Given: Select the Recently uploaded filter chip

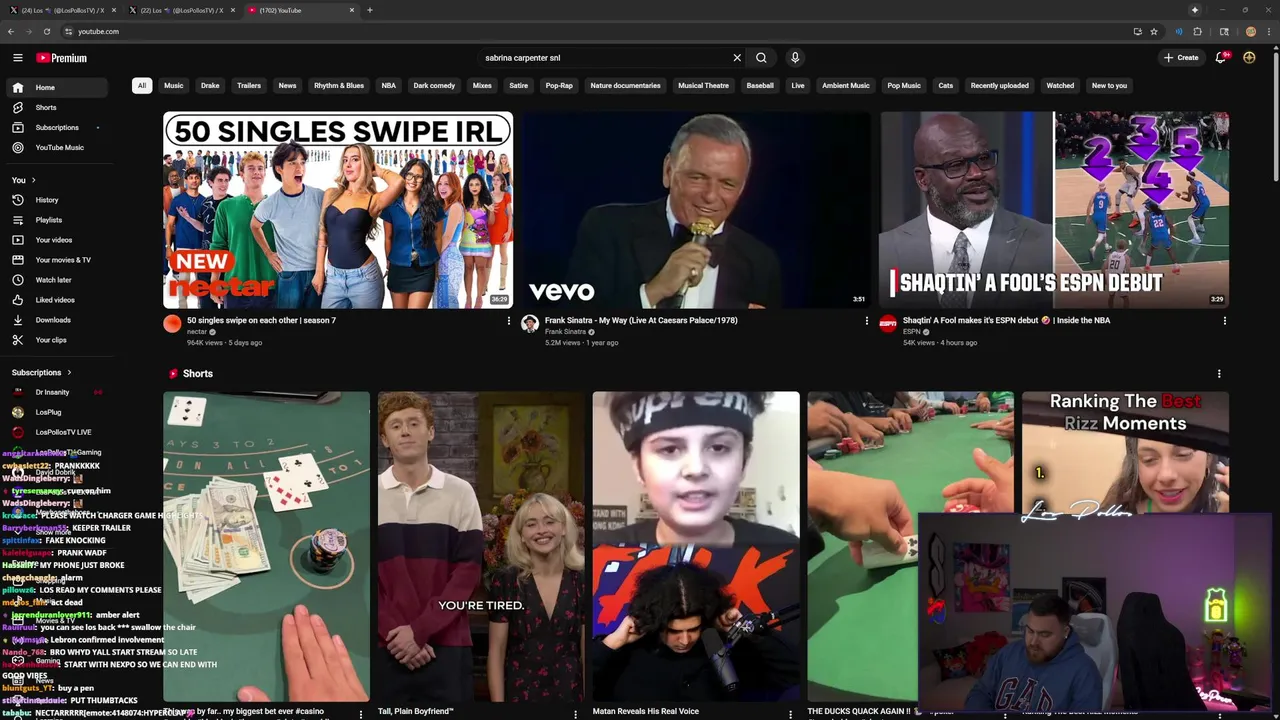Looking at the screenshot, I should [999, 86].
